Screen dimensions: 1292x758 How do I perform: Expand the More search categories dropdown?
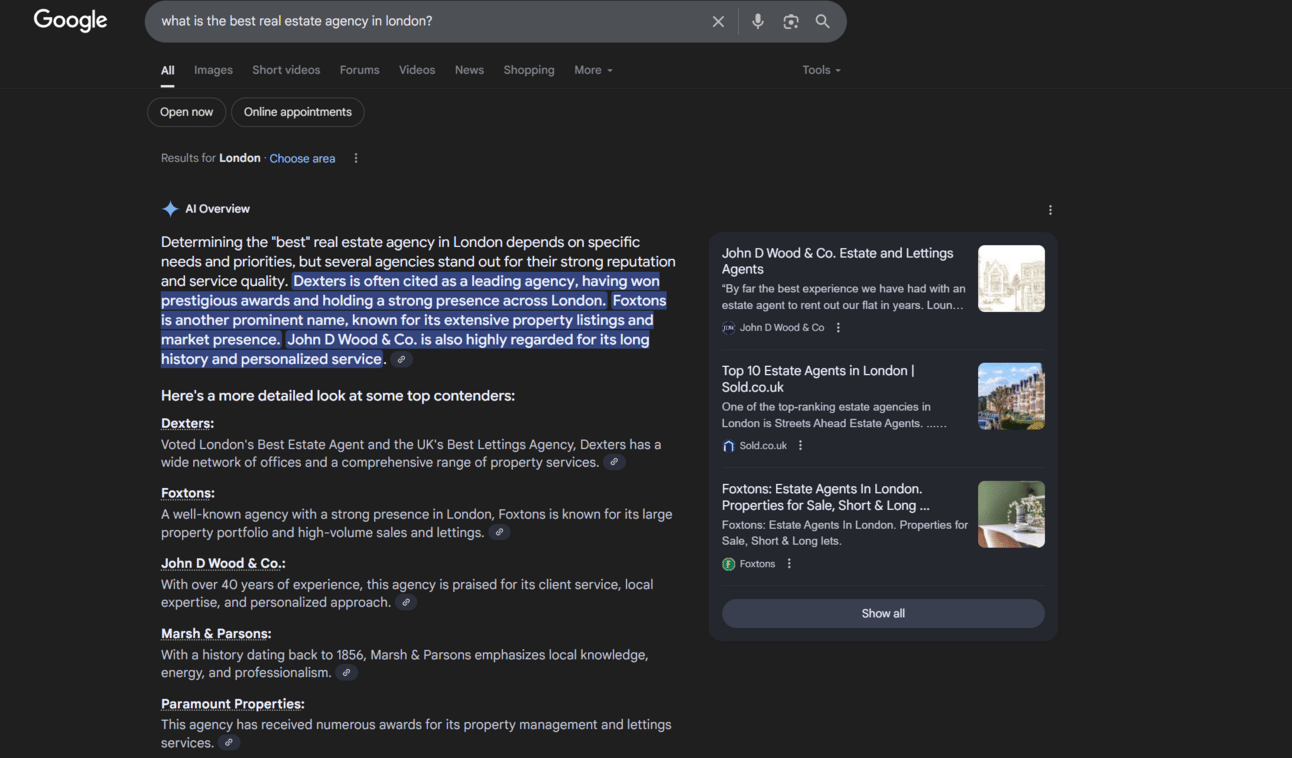[593, 70]
